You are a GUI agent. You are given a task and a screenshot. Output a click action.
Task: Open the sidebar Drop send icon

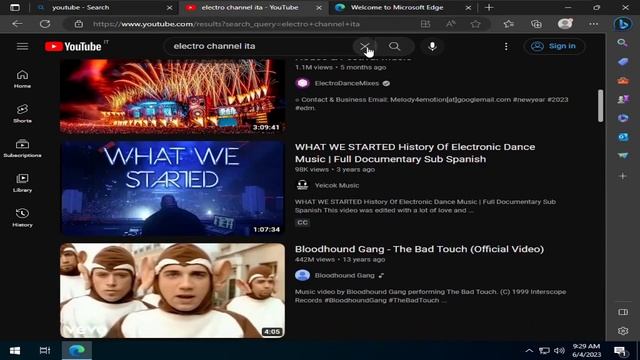[622, 156]
